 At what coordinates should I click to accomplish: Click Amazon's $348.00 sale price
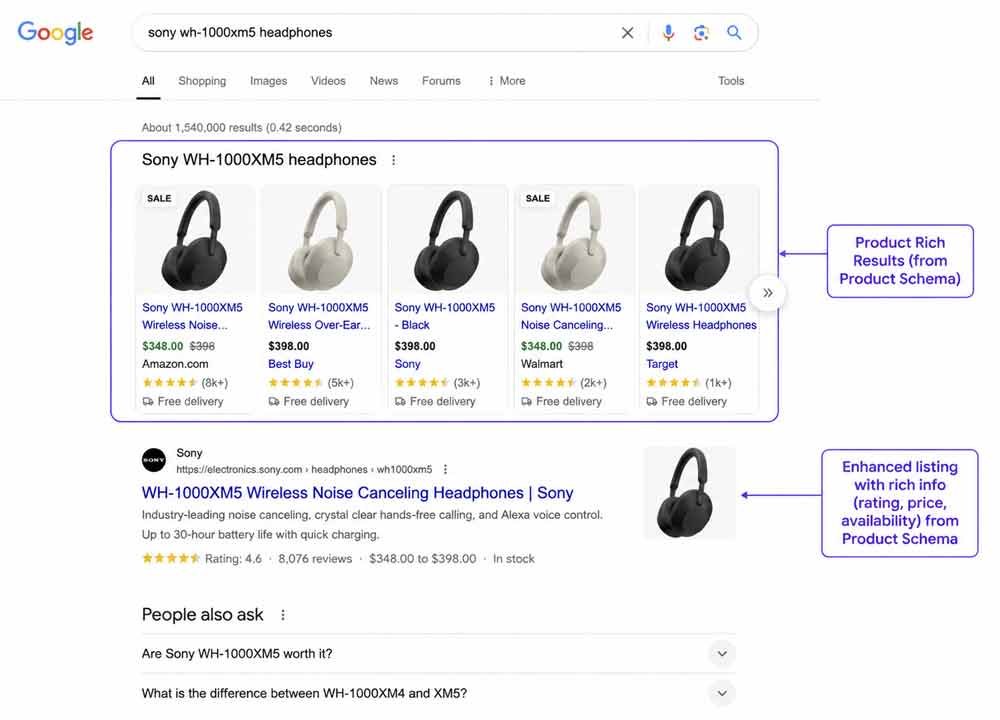pos(162,346)
